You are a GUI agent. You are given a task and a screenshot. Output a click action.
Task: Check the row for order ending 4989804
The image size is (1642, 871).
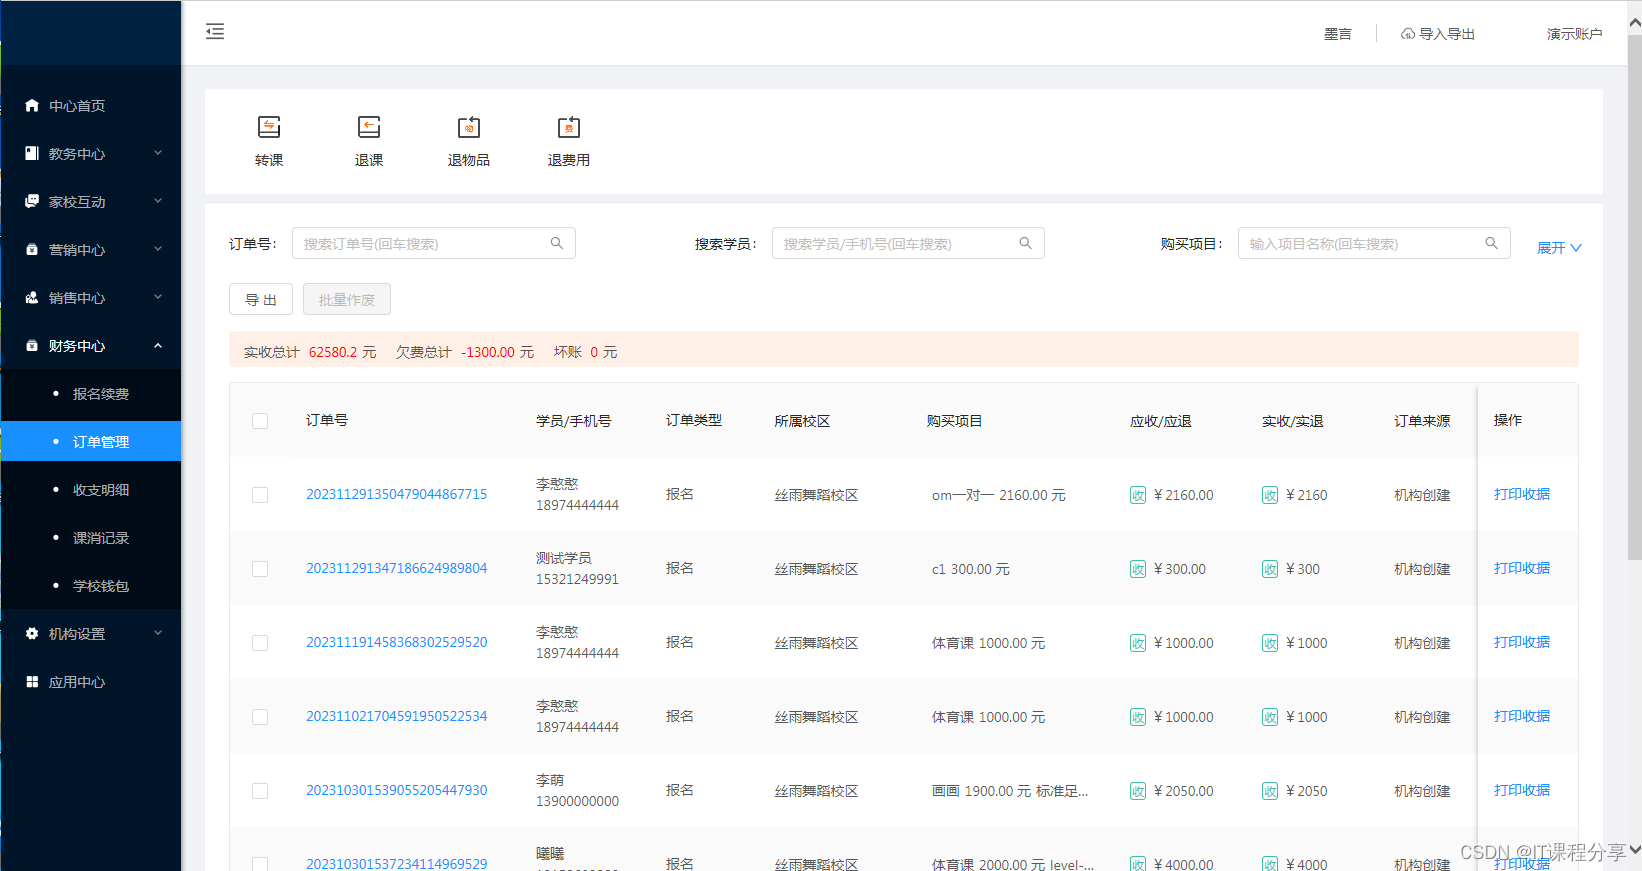coord(260,569)
